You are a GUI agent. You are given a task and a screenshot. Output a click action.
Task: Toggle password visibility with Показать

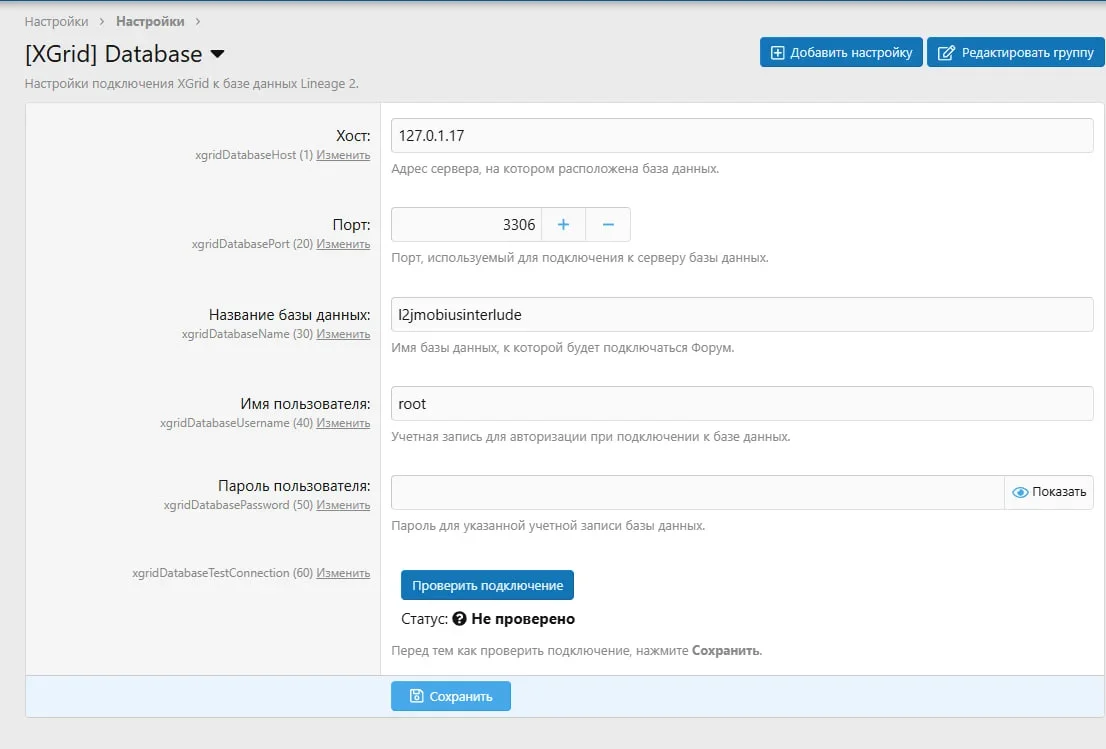click(x=1049, y=492)
